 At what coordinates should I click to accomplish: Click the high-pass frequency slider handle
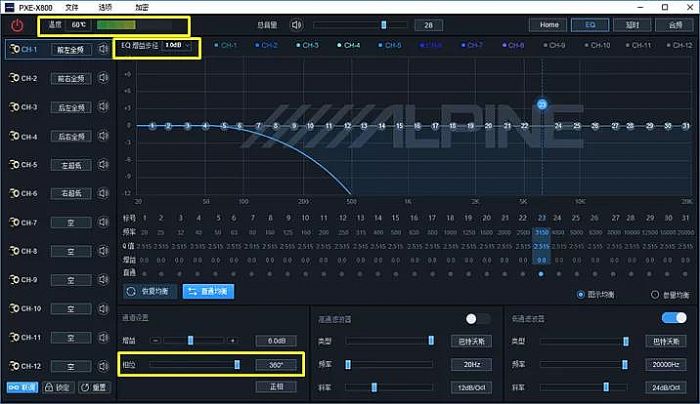pos(348,365)
